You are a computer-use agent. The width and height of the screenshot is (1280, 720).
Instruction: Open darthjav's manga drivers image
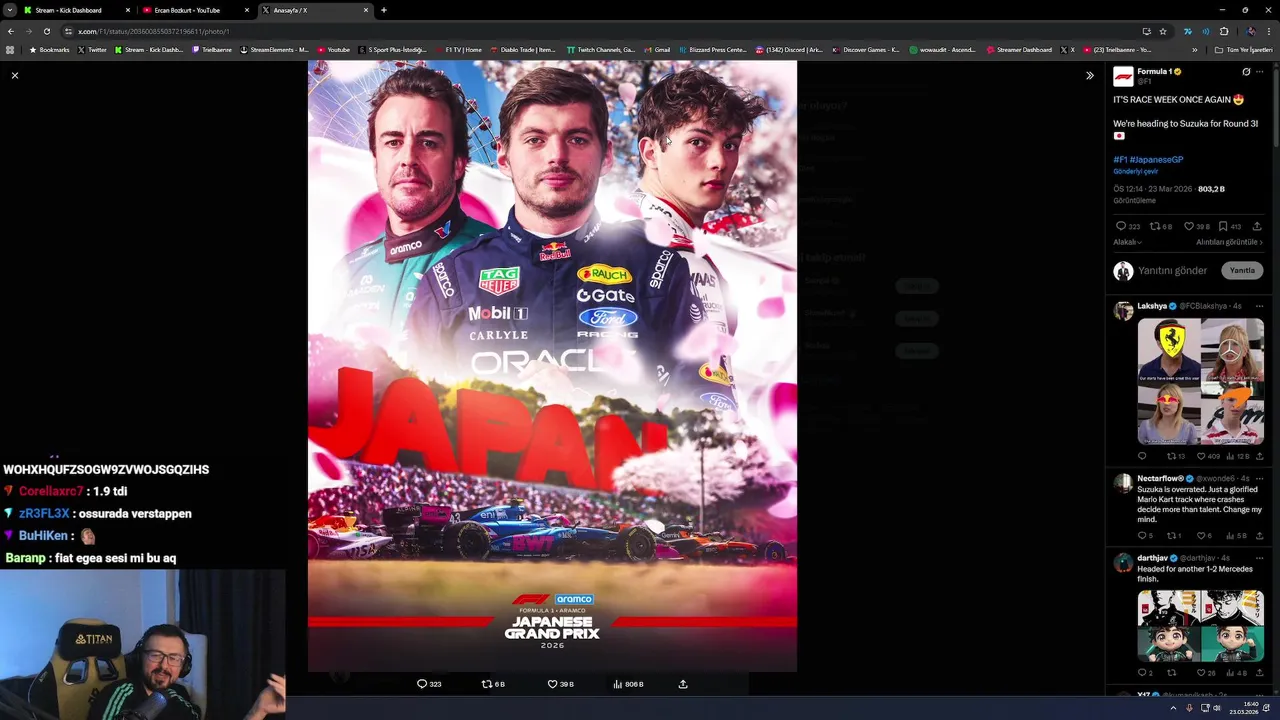[x=1200, y=626]
